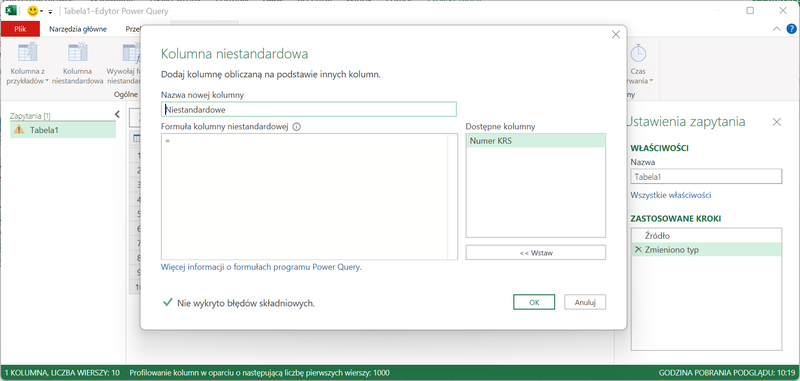Screen dimensions: 800x381
Task: Select the Źródło applied step
Action: (x=706, y=236)
